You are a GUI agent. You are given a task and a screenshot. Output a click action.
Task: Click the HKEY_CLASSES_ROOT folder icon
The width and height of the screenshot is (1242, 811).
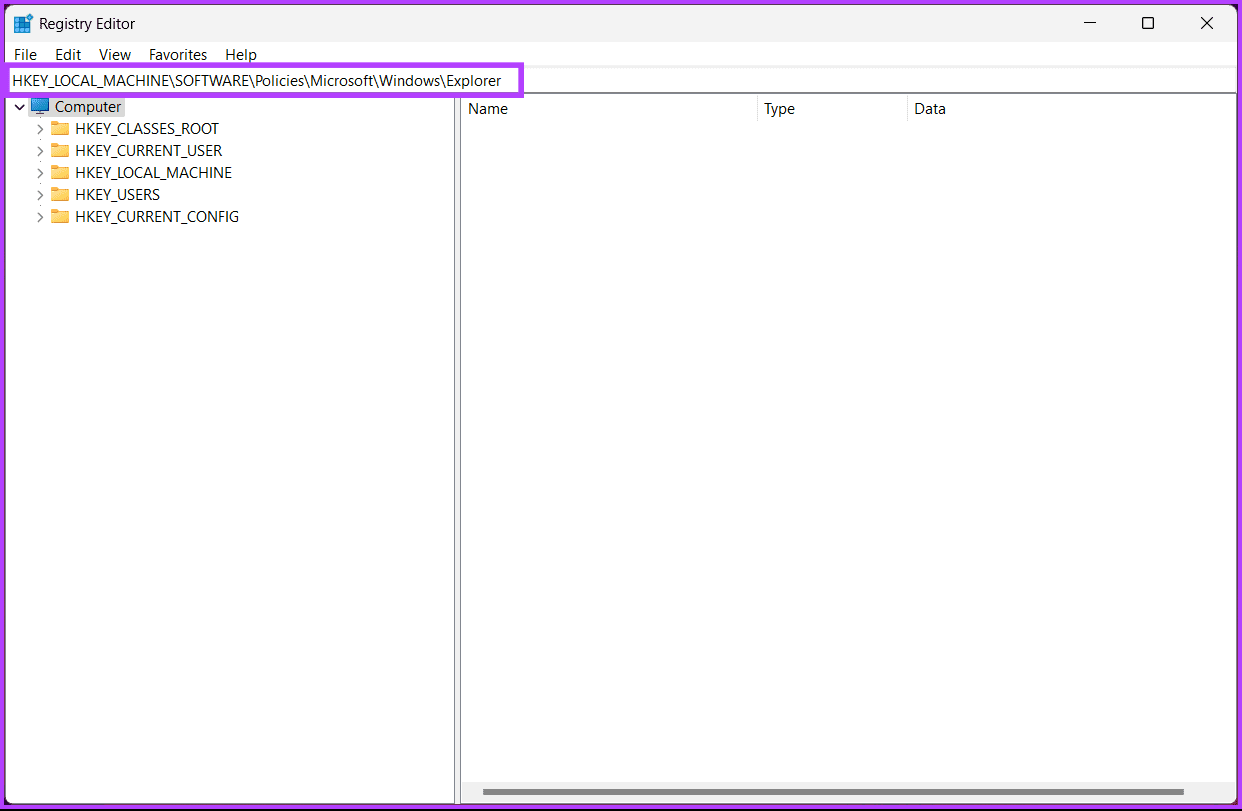coord(60,128)
